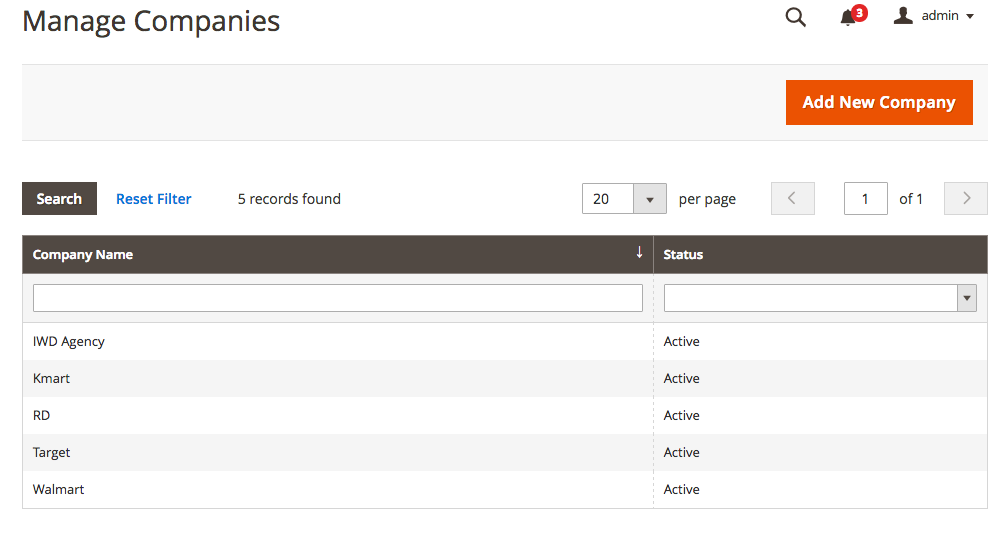Viewport: 1005px width, 543px height.
Task: Click the Reset Filter link
Action: (154, 199)
